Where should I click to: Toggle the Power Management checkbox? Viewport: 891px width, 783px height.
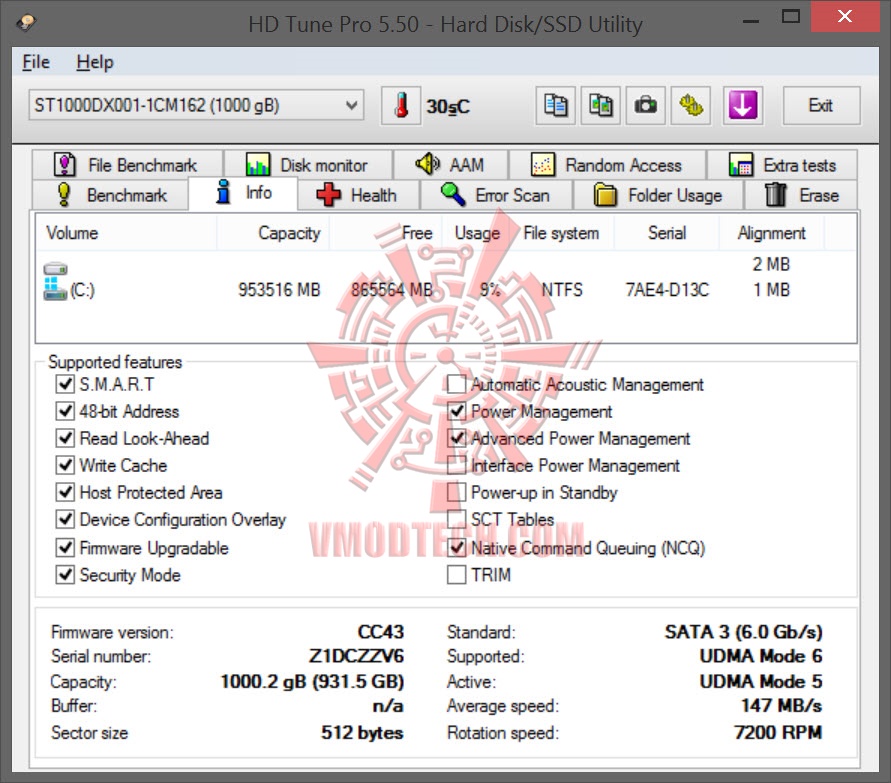pos(456,411)
